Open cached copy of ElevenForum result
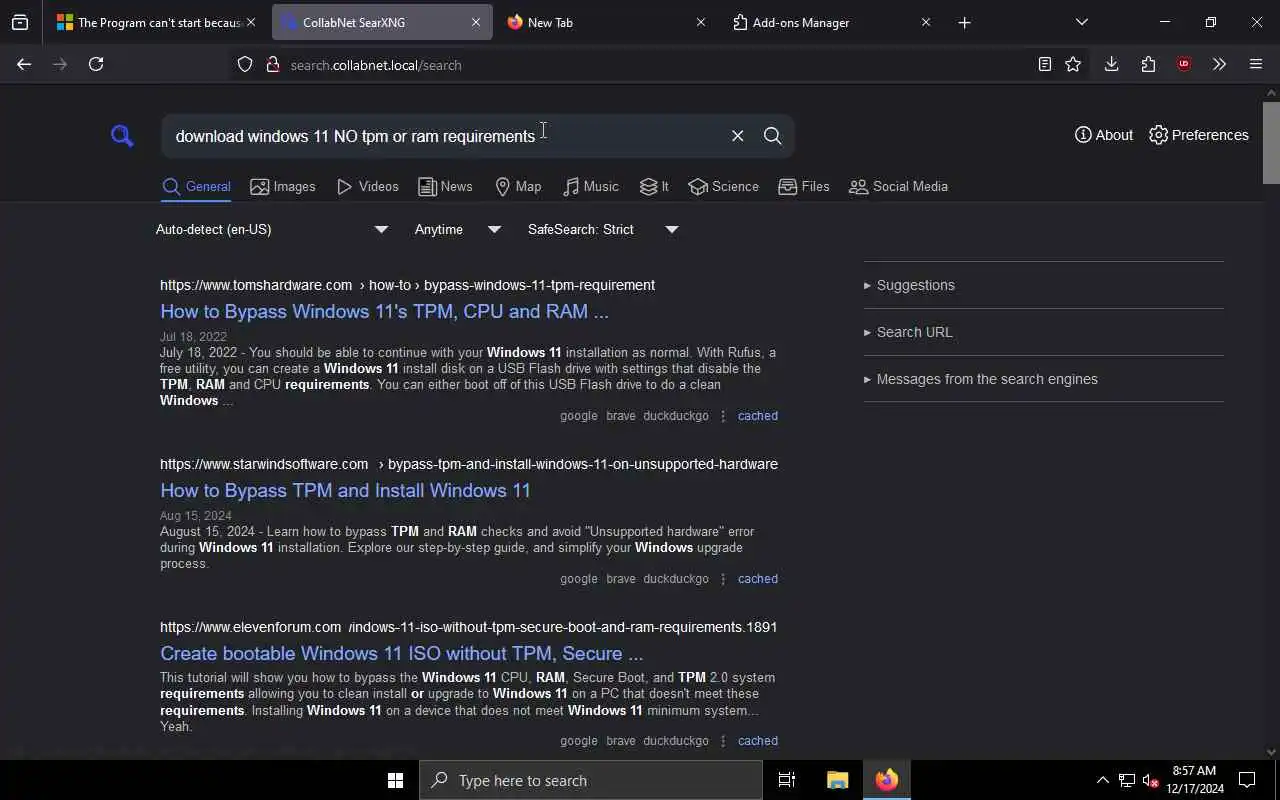Screen dimensions: 1280x800 (757, 741)
